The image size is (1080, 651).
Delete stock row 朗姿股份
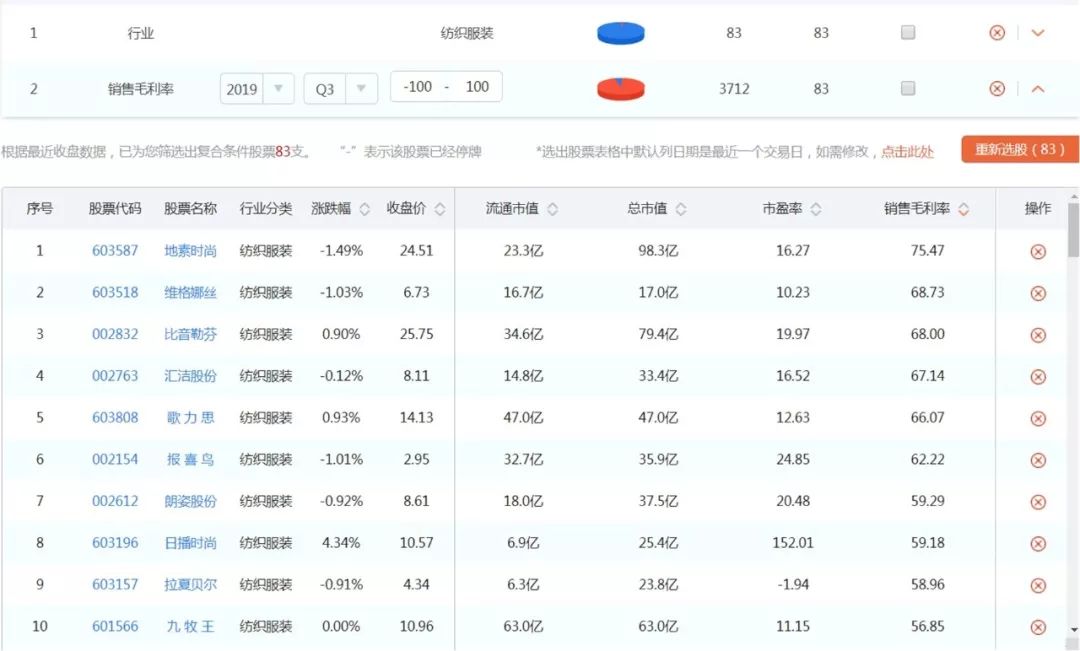tap(1038, 502)
